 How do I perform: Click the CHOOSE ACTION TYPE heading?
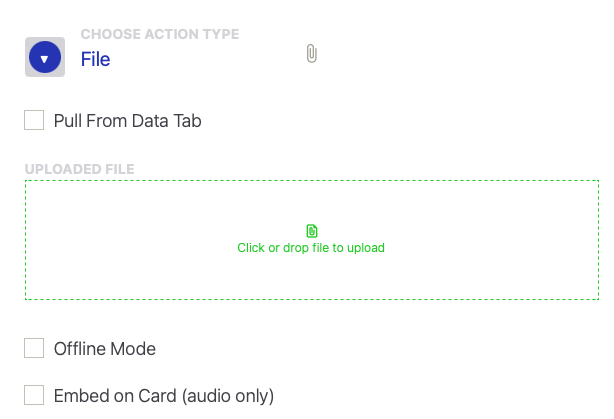159,34
